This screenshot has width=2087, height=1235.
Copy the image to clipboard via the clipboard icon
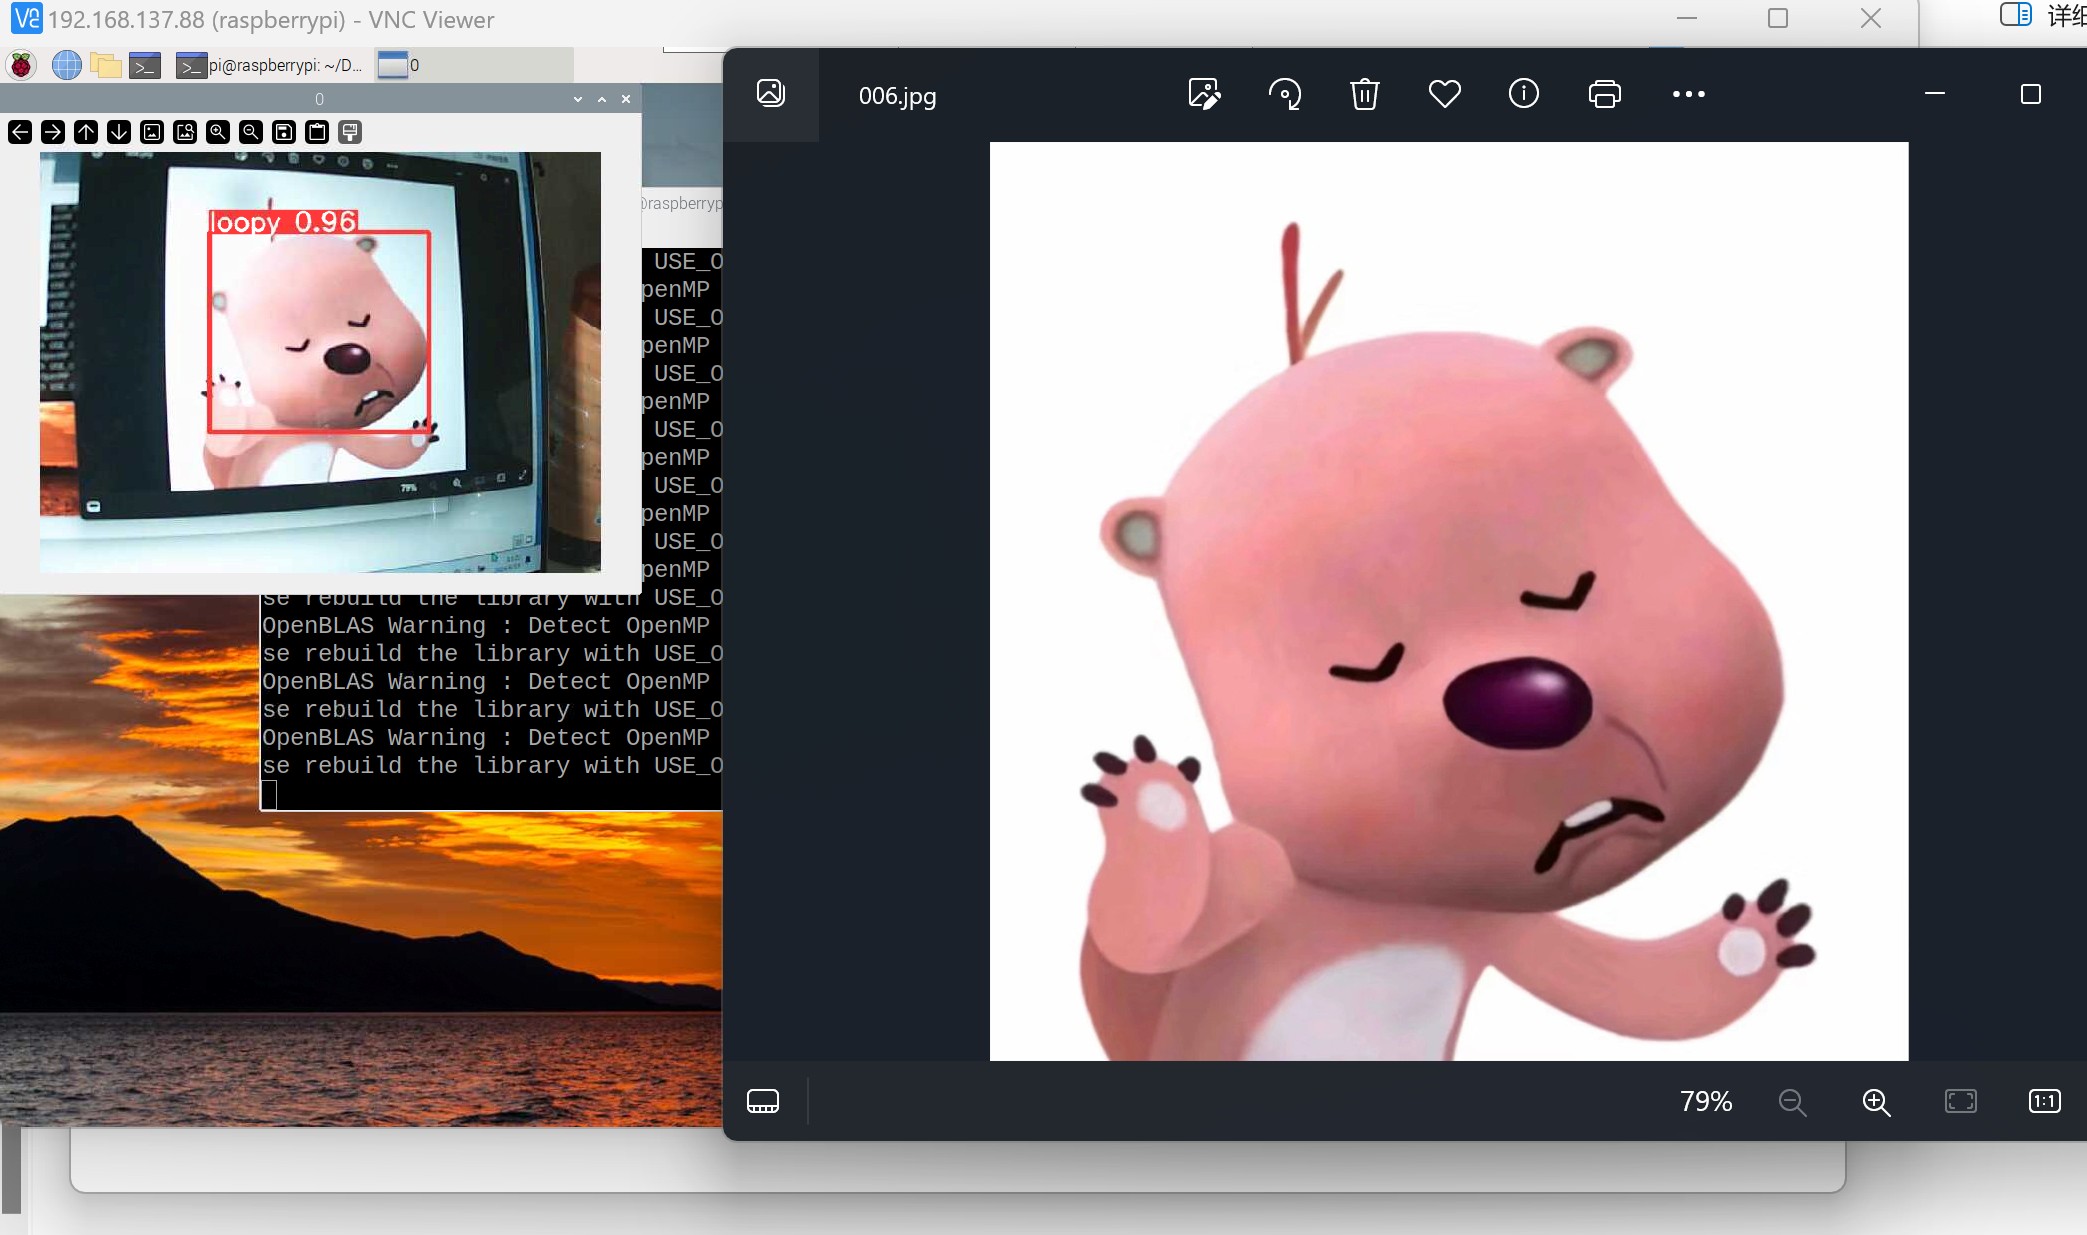tap(316, 132)
